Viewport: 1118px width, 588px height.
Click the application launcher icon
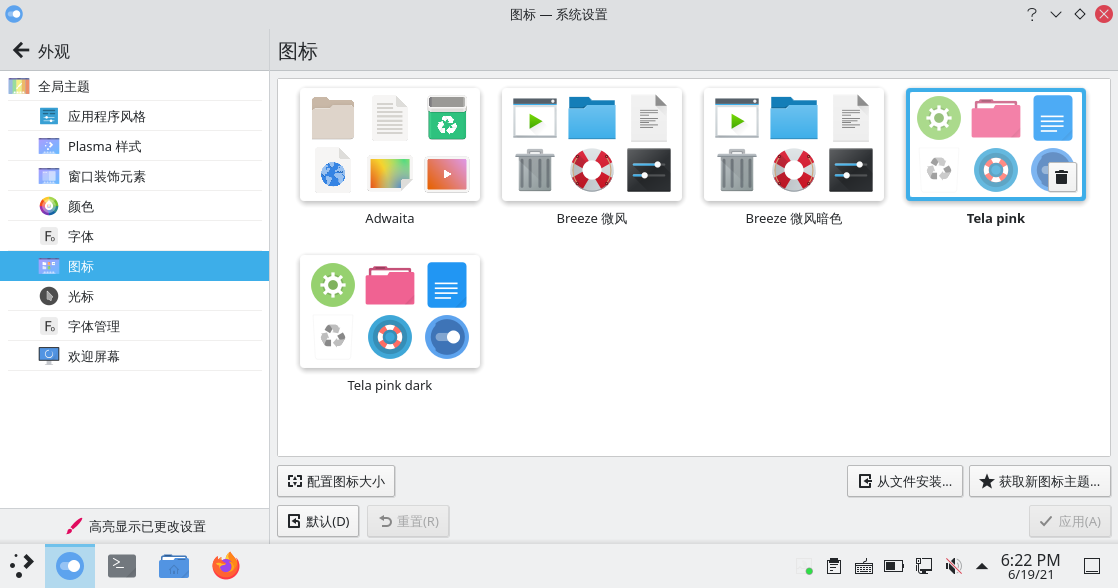pyautogui.click(x=22, y=566)
